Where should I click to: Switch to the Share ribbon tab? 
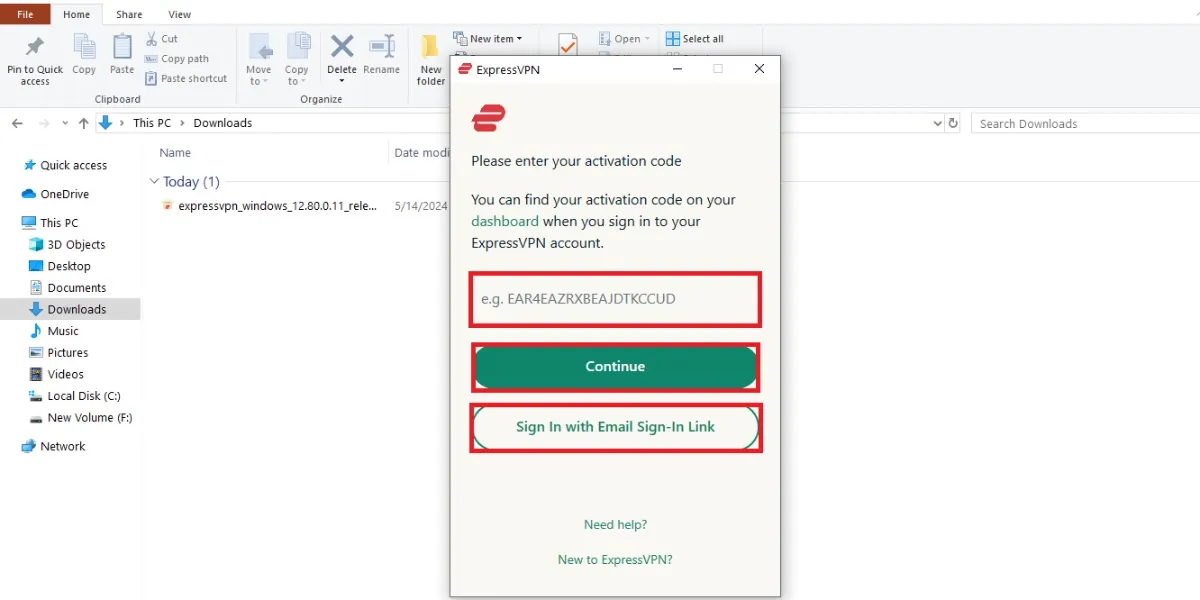(128, 15)
